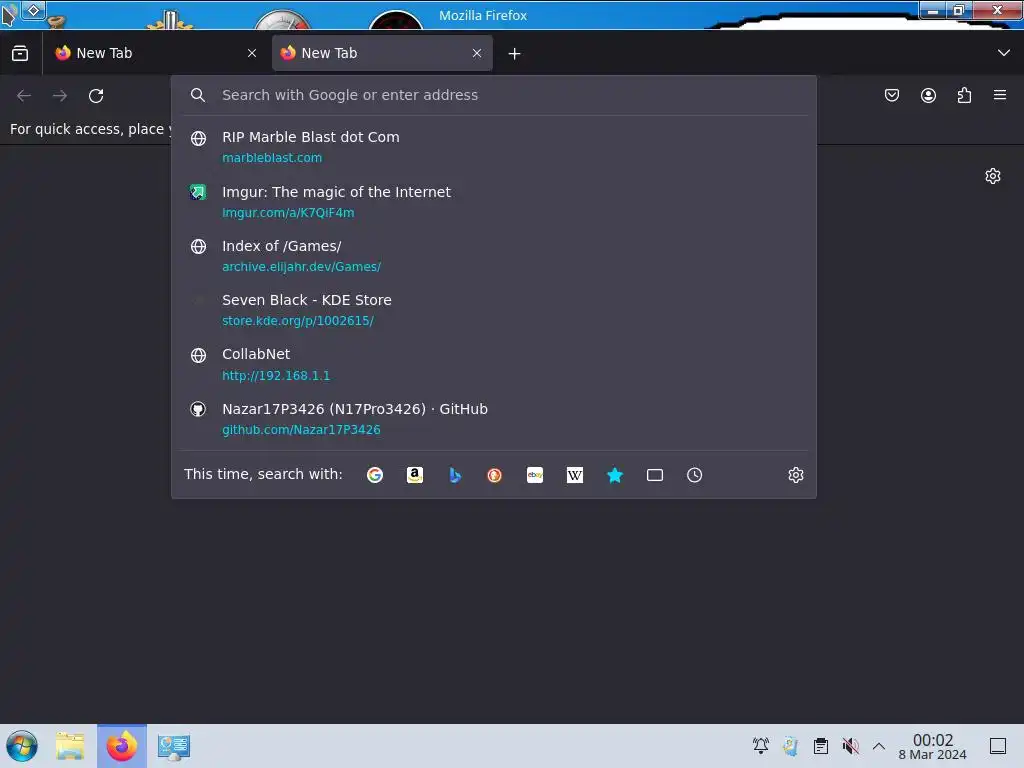Reload the current page
1024x768 pixels.
pyautogui.click(x=96, y=96)
